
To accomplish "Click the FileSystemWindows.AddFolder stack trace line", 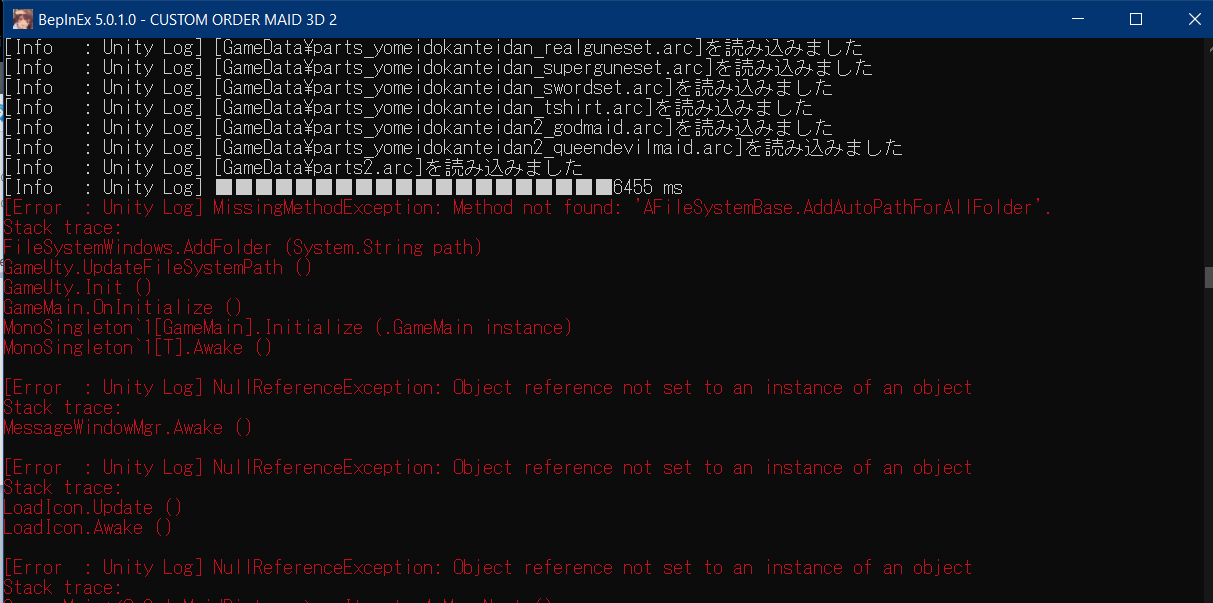I will click(243, 248).
